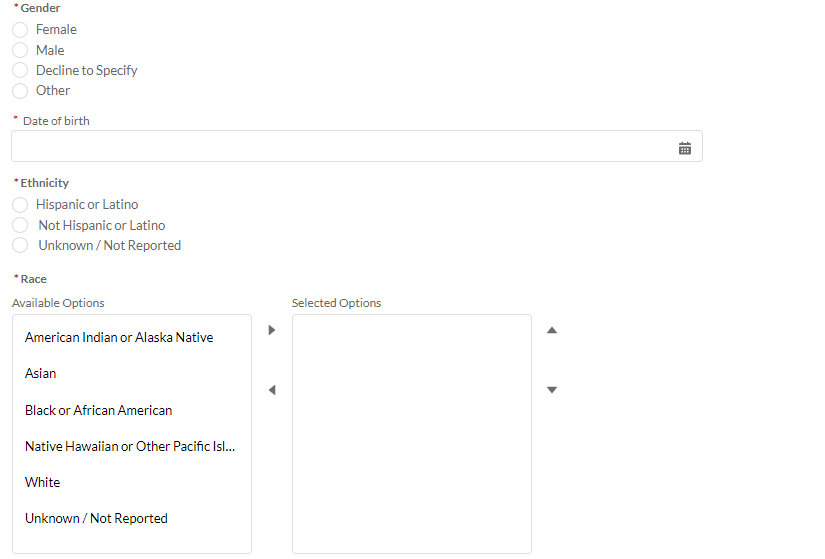Click the Date of birth input field
Image resolution: width=825 pixels, height=559 pixels.
[x=340, y=147]
